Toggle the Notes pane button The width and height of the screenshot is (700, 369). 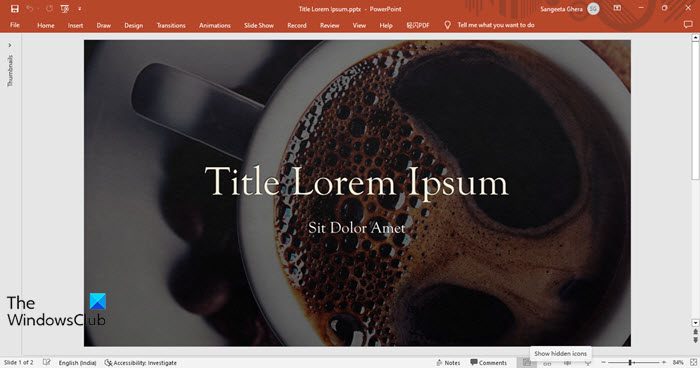tap(448, 363)
